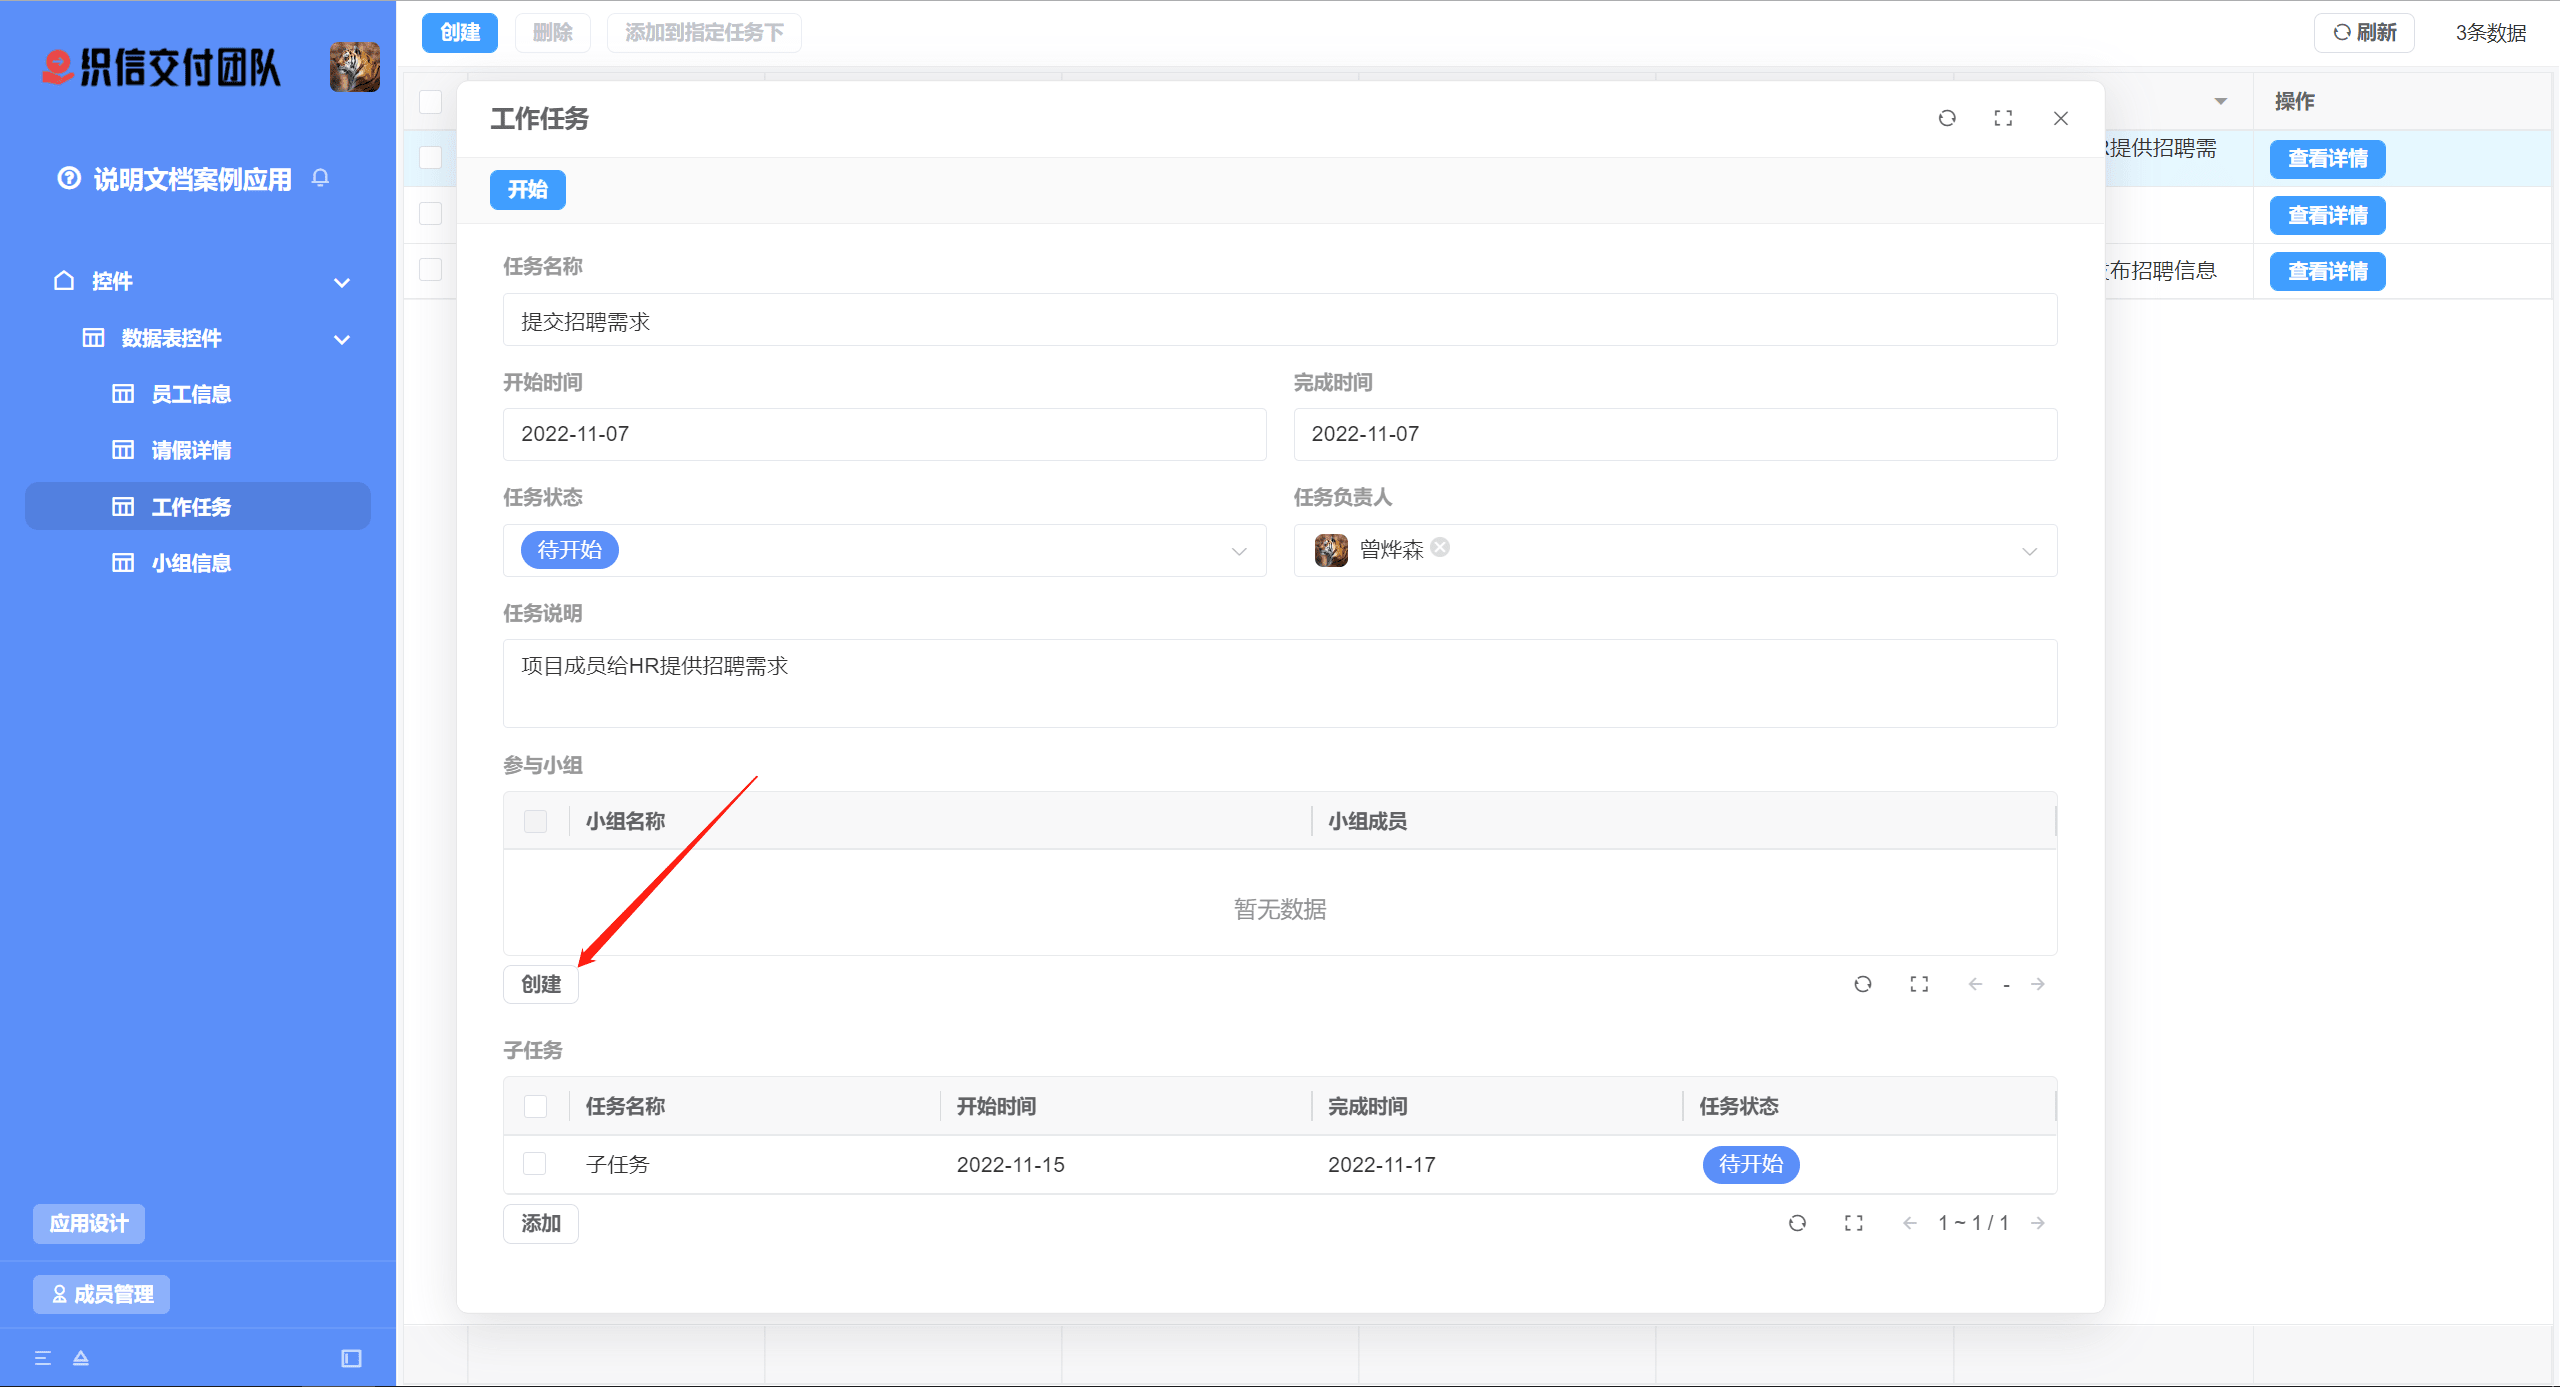Click the blue 开始 button
2560x1387 pixels.
(x=527, y=190)
